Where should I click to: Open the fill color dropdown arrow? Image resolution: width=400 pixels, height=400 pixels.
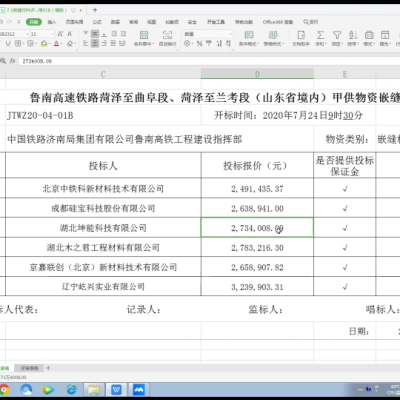coord(49,44)
